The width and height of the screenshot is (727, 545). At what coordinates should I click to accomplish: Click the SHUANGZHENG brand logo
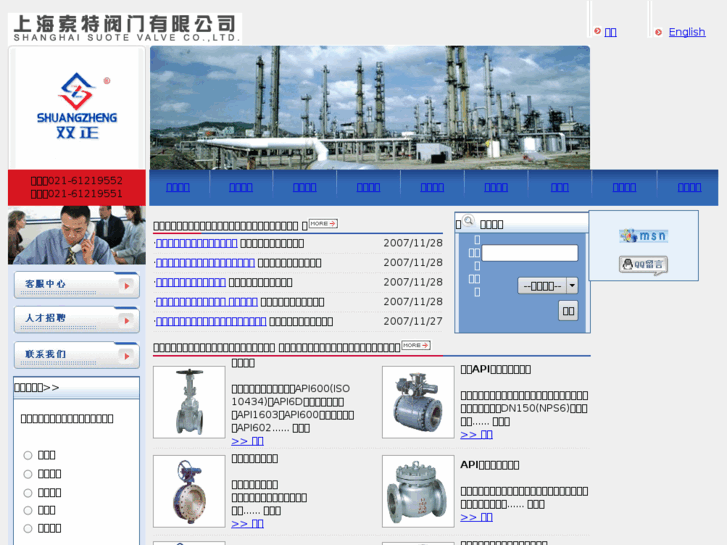tap(77, 107)
